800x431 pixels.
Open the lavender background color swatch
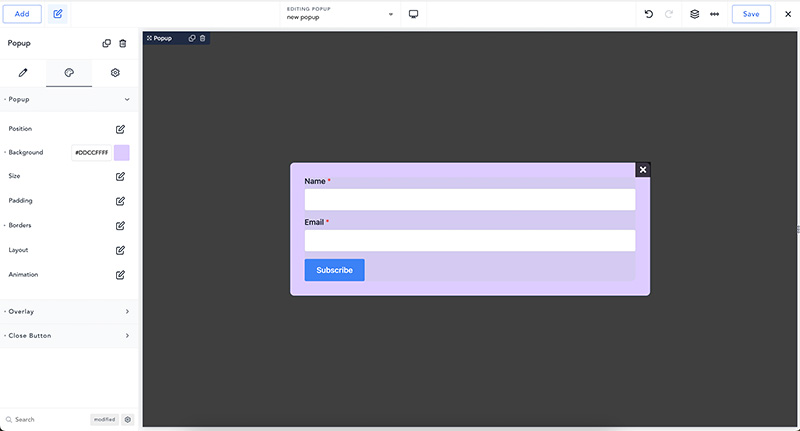(121, 153)
